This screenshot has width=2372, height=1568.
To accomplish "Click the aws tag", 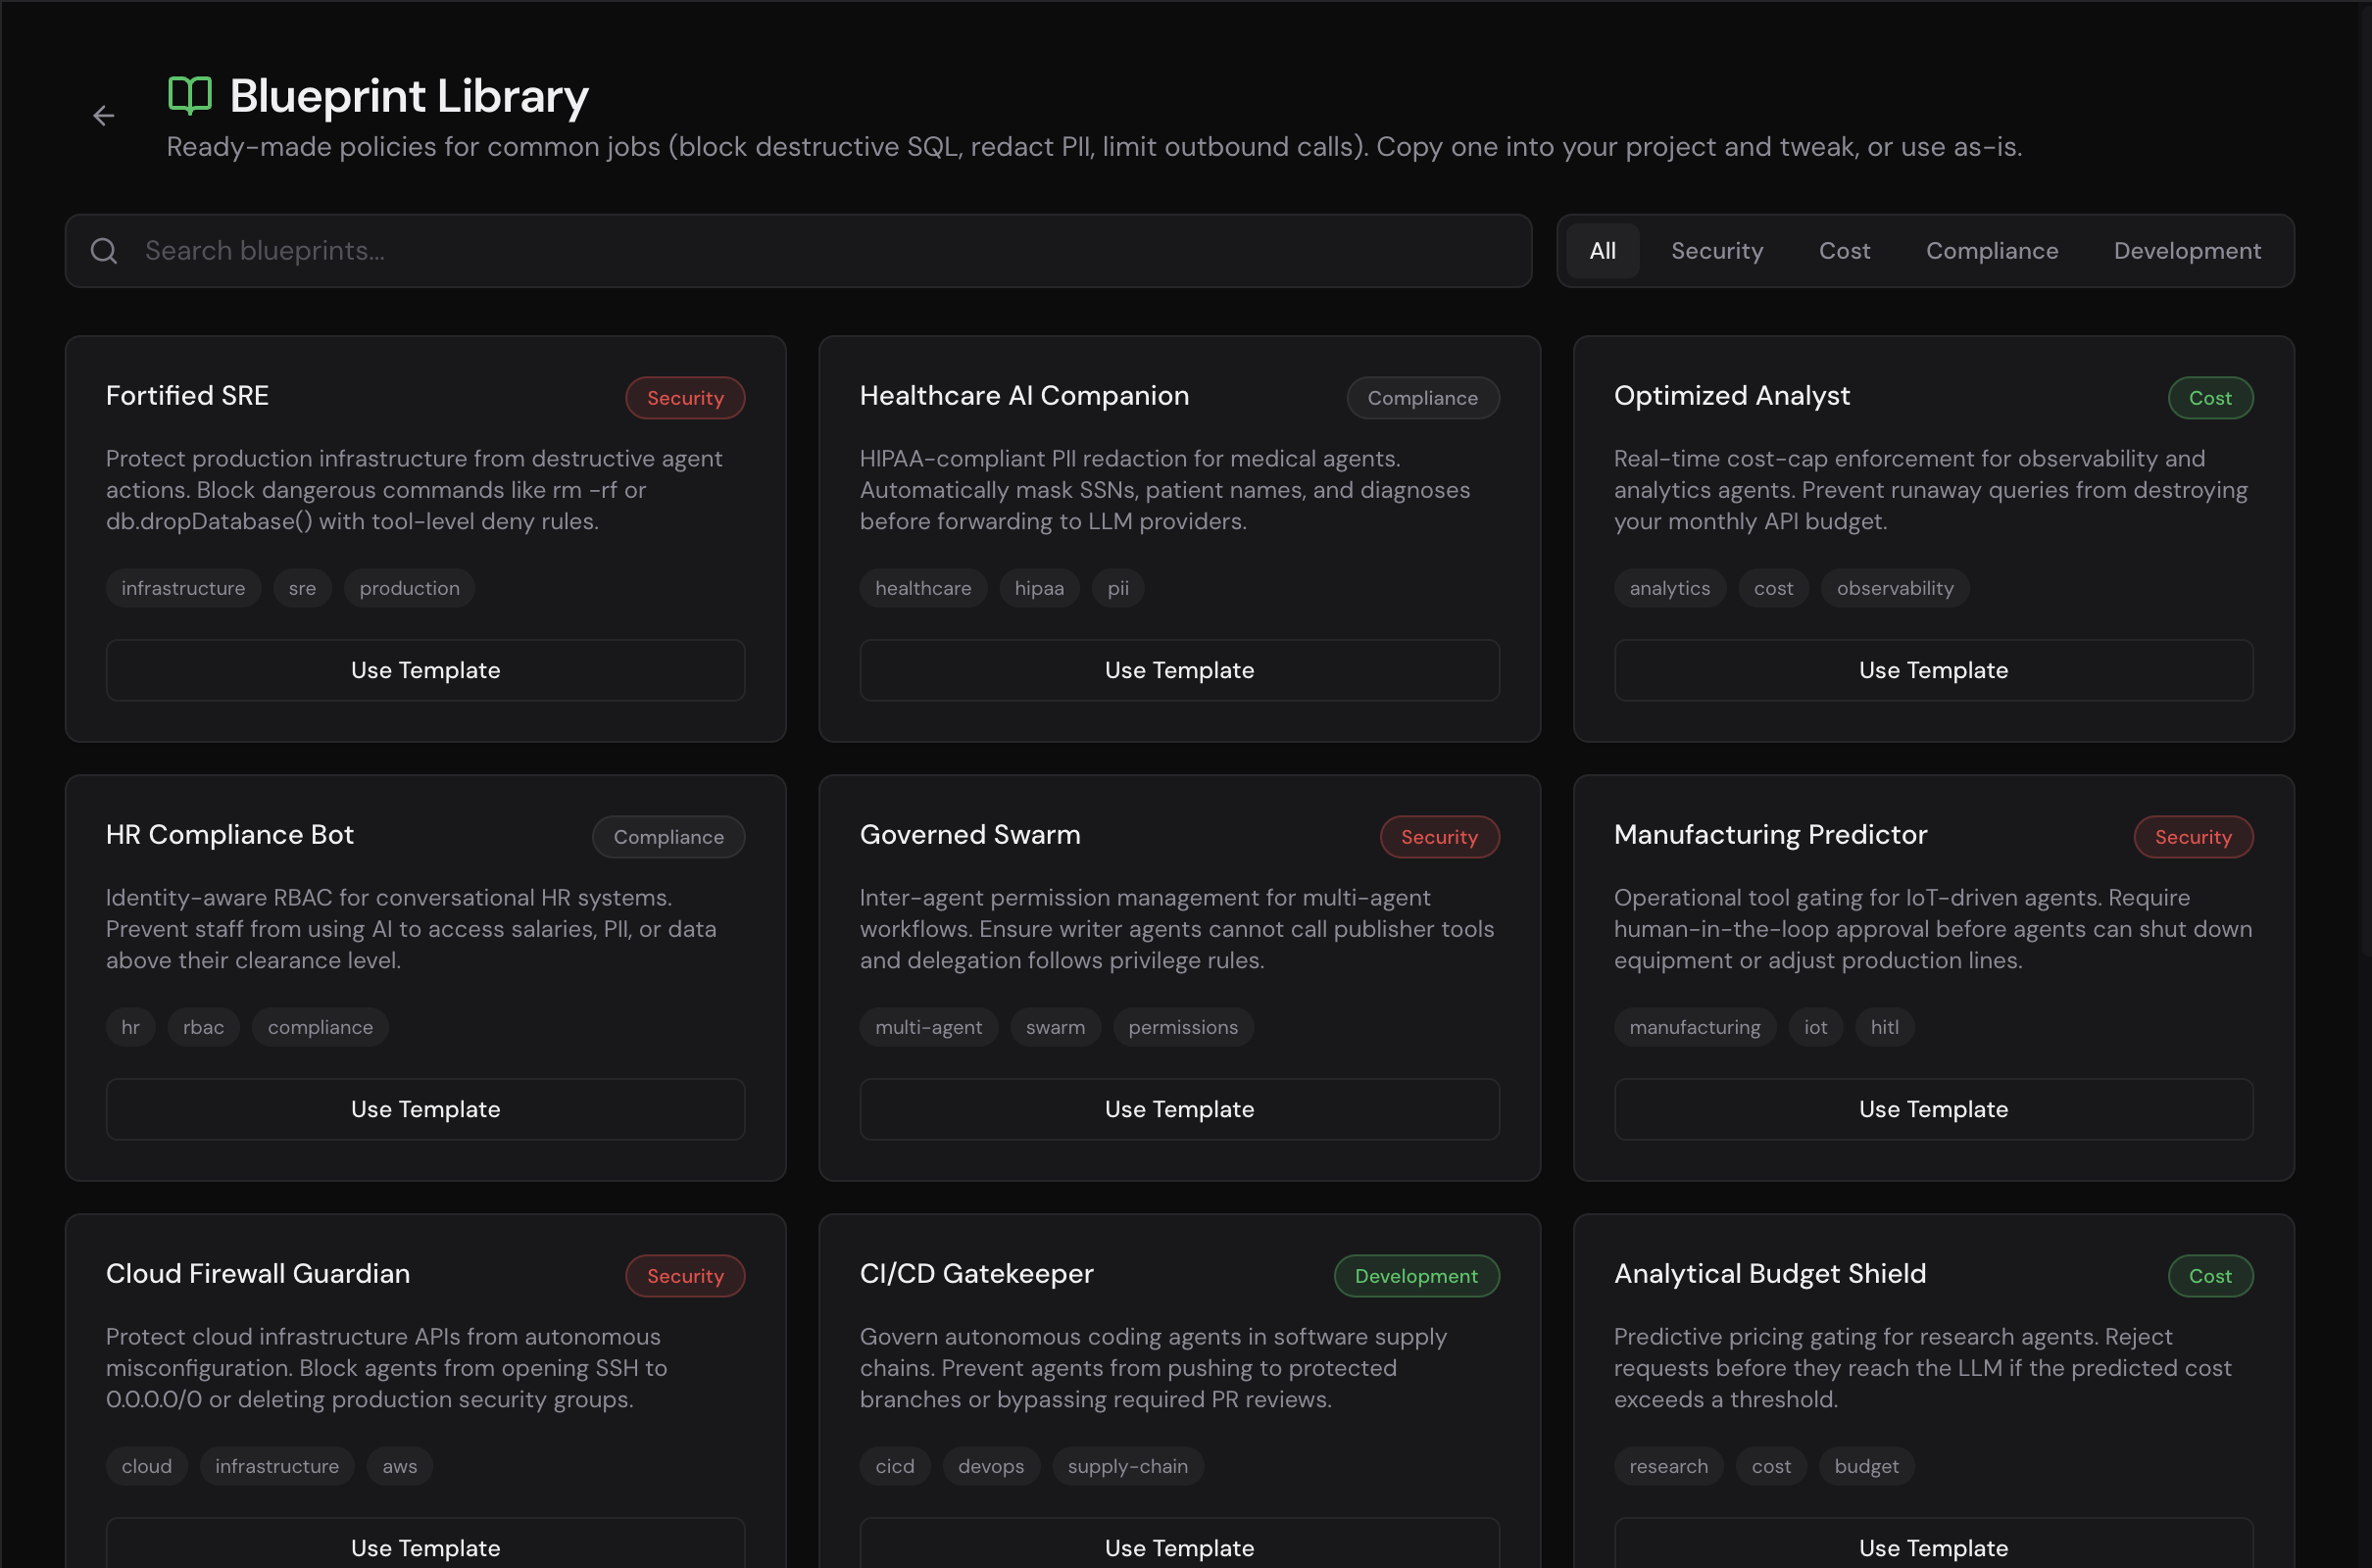I will [x=399, y=1466].
